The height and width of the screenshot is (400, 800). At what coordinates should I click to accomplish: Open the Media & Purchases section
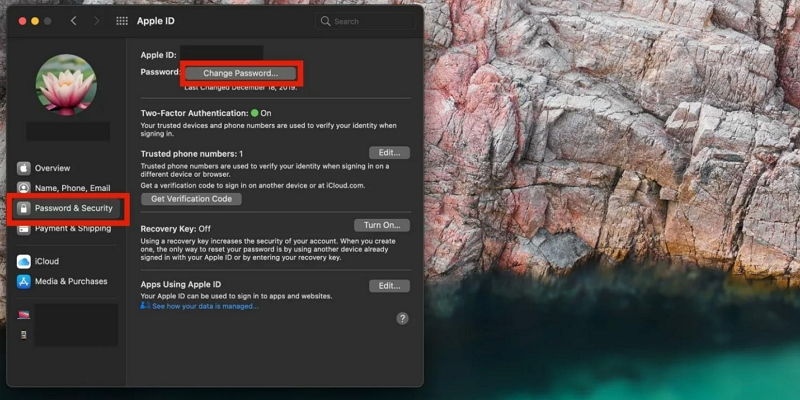[71, 281]
